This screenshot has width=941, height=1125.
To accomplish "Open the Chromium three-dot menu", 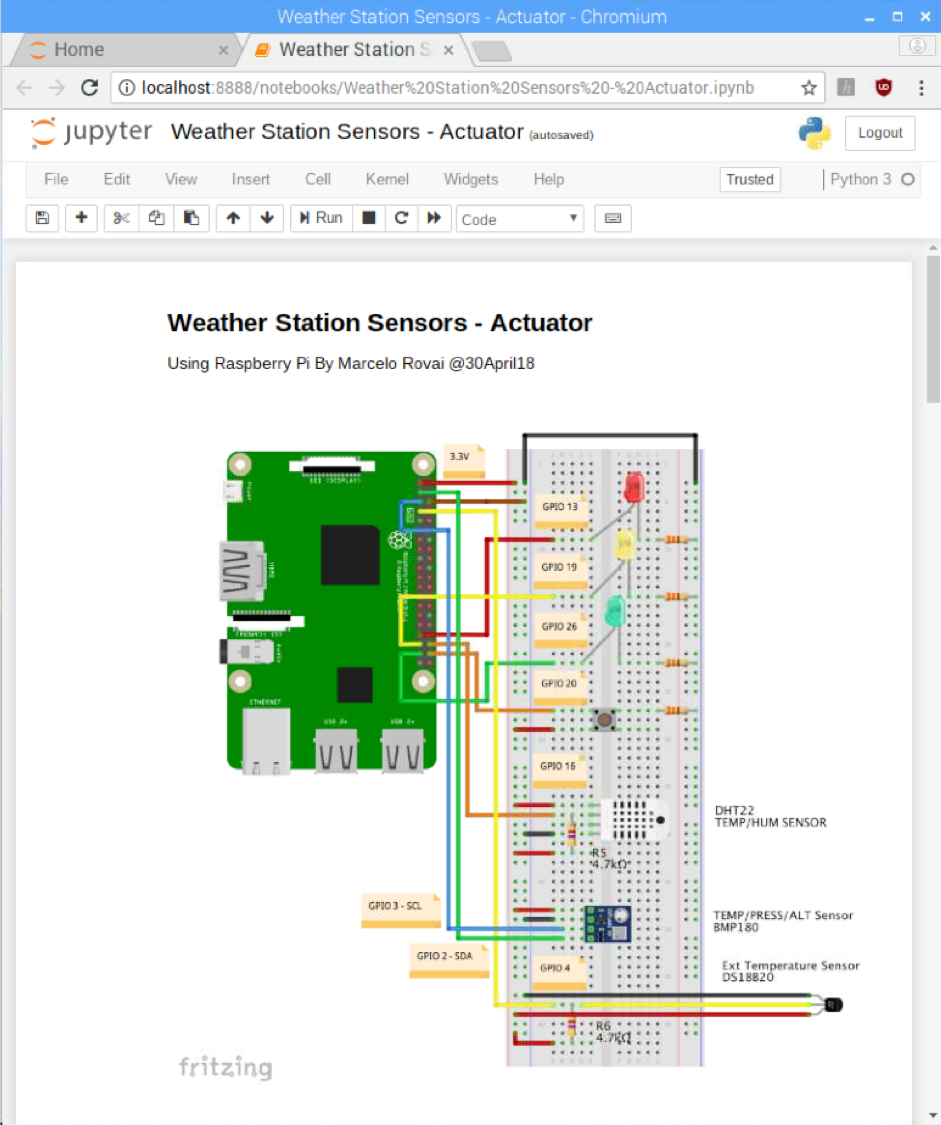I will point(921,88).
